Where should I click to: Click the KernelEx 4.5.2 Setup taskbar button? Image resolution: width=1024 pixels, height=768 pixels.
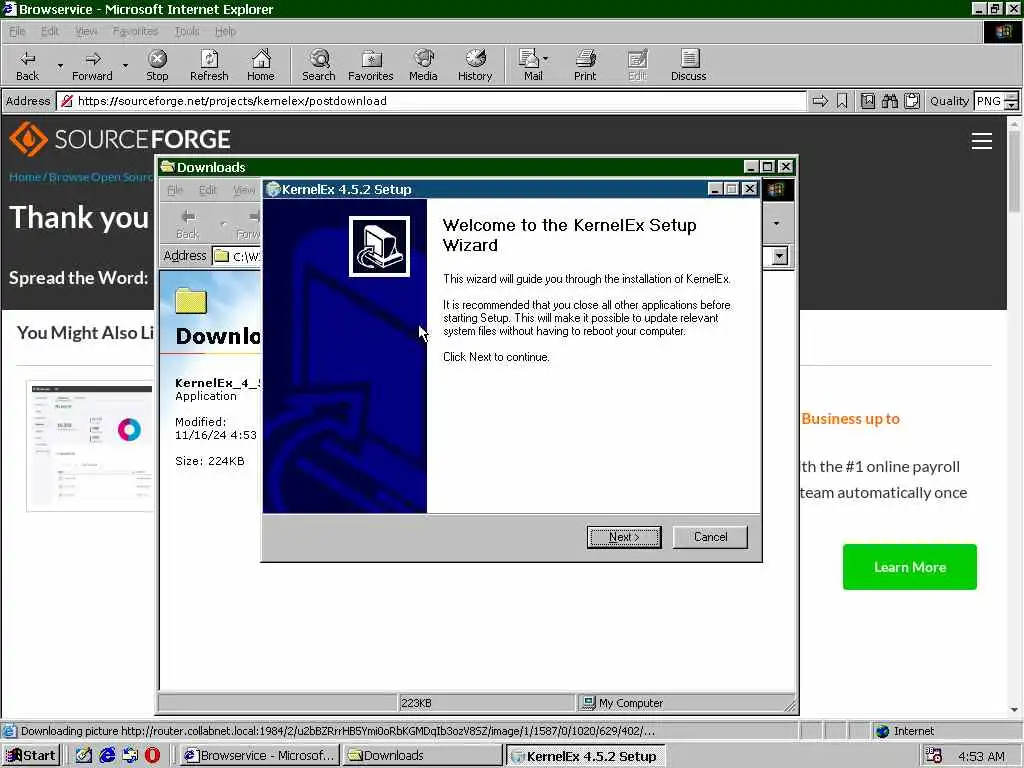586,756
